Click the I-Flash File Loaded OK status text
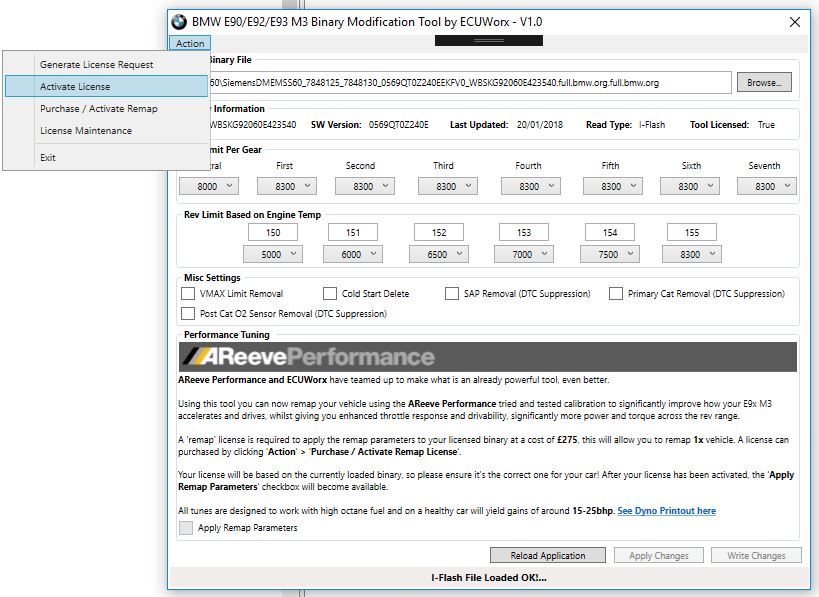 click(488, 578)
